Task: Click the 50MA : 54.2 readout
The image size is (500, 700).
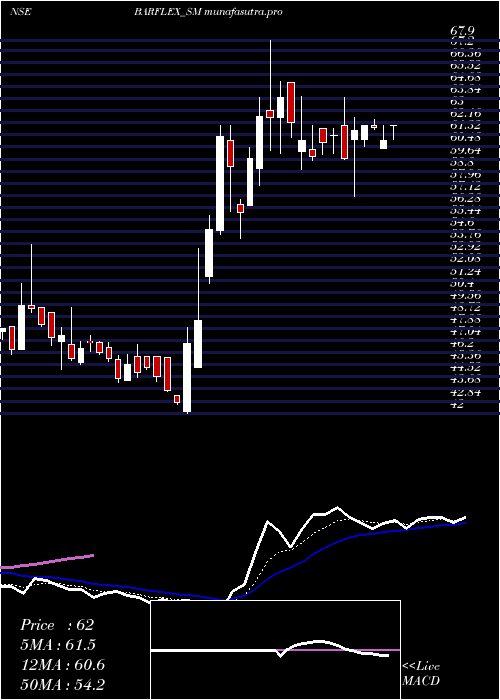Action: 62,684
